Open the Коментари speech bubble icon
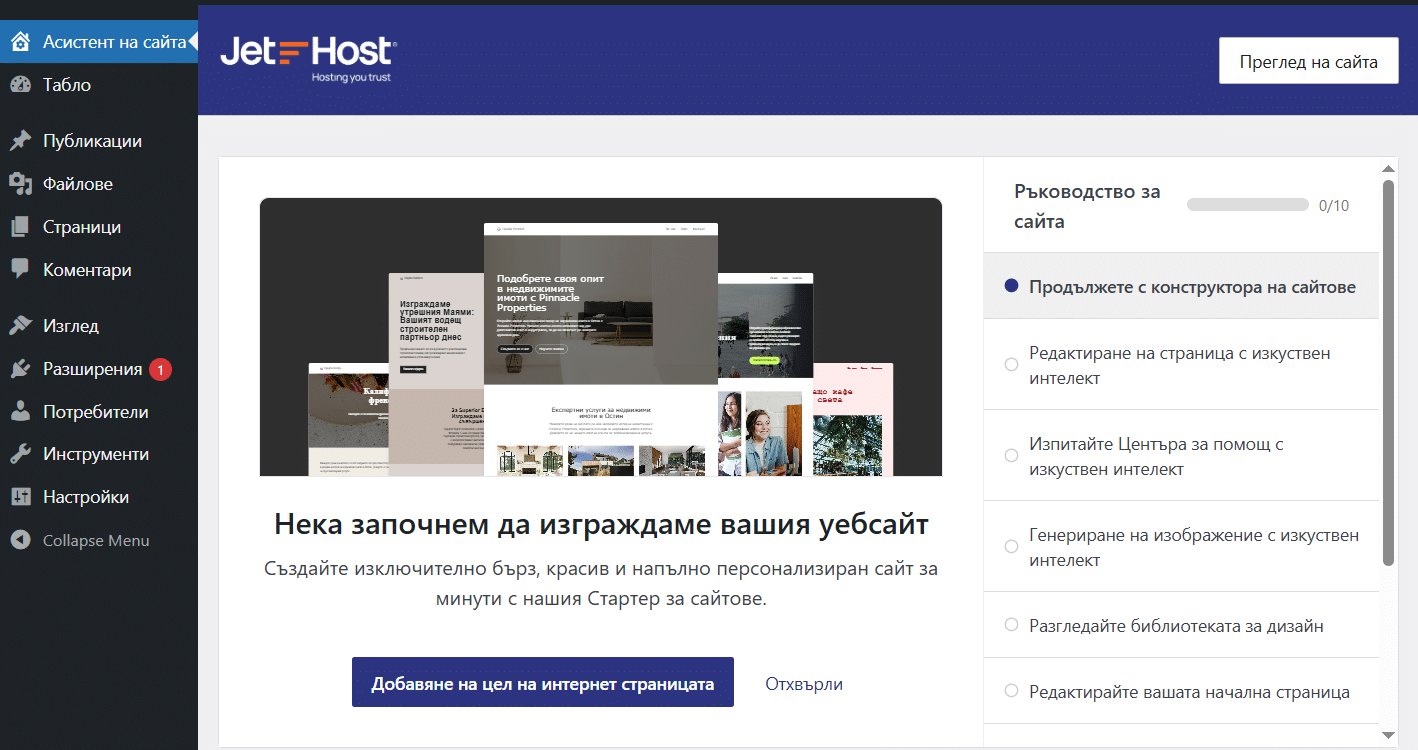Viewport: 1418px width, 750px height. click(20, 270)
